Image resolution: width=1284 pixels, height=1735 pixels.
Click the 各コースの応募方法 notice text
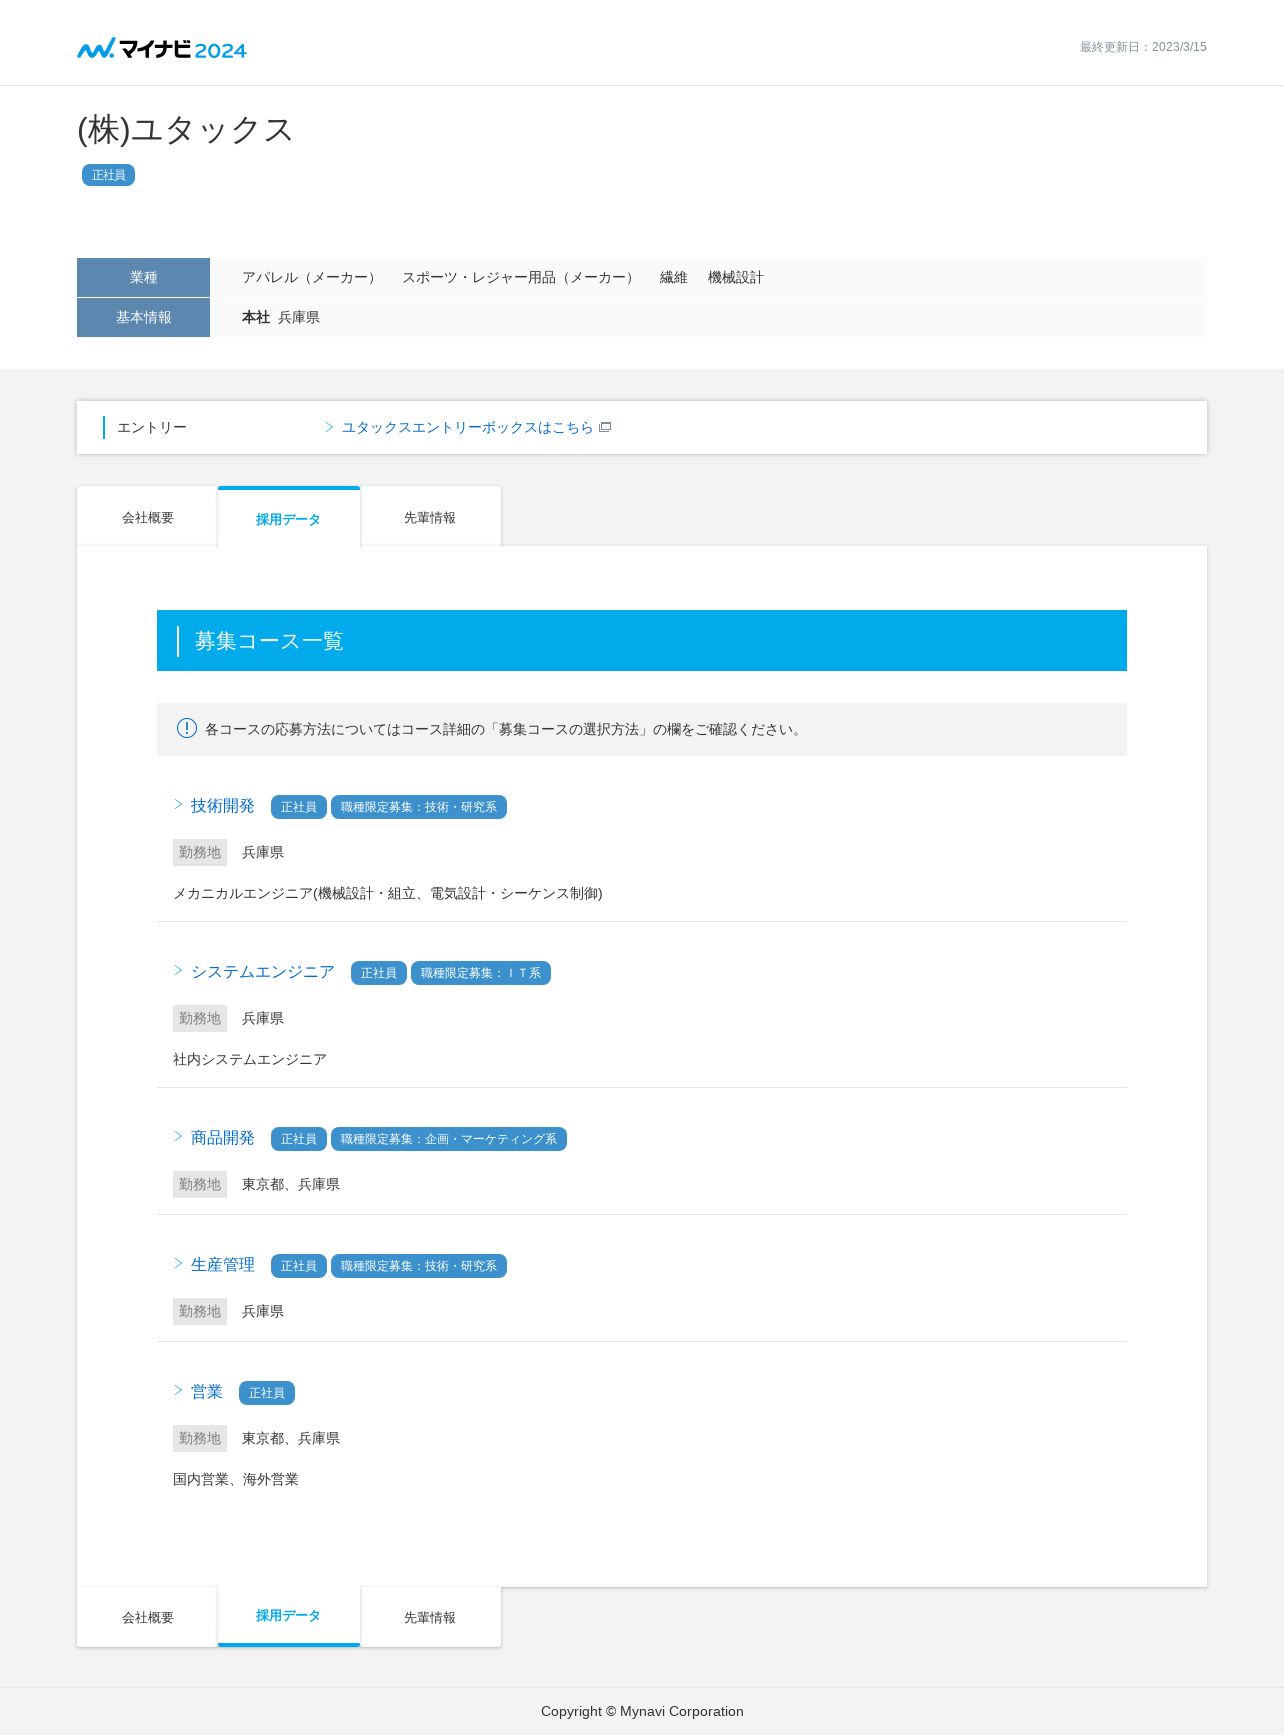(504, 729)
